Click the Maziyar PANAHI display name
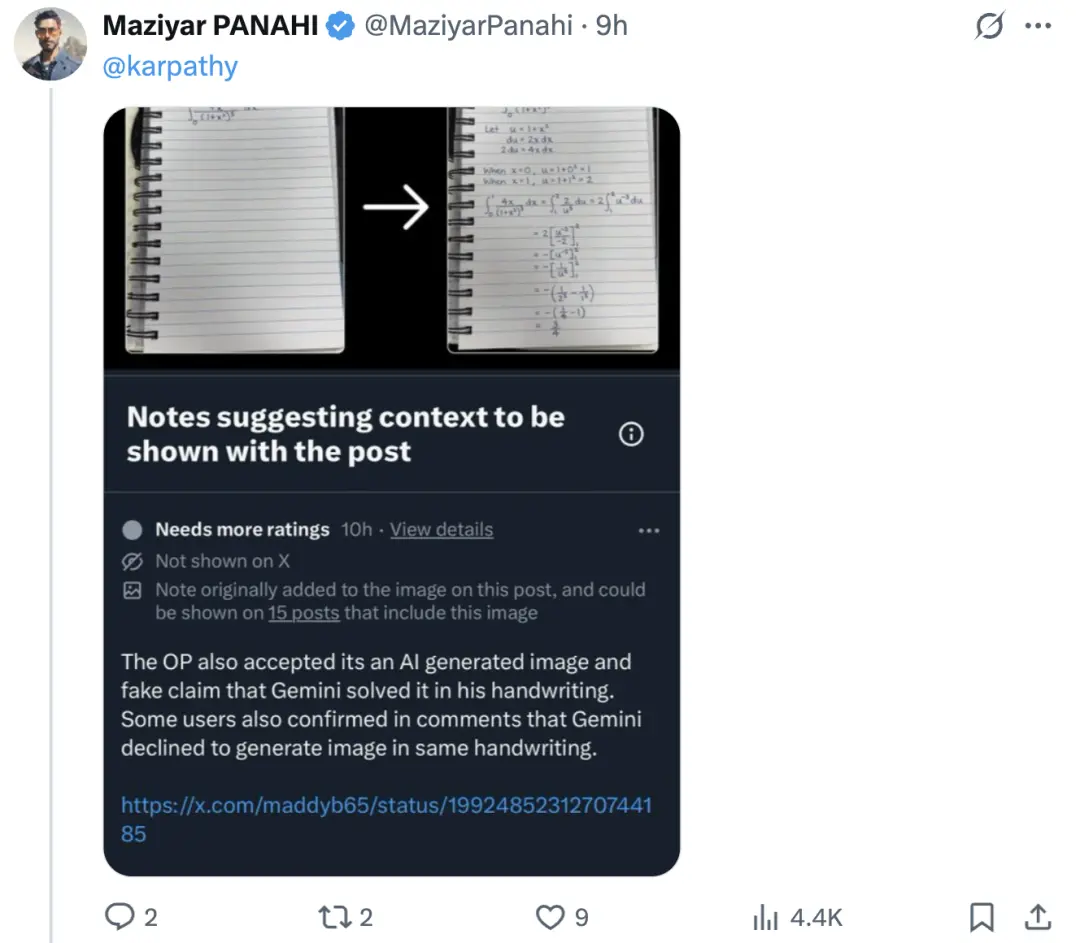This screenshot has height=943, width=1080. [x=210, y=26]
